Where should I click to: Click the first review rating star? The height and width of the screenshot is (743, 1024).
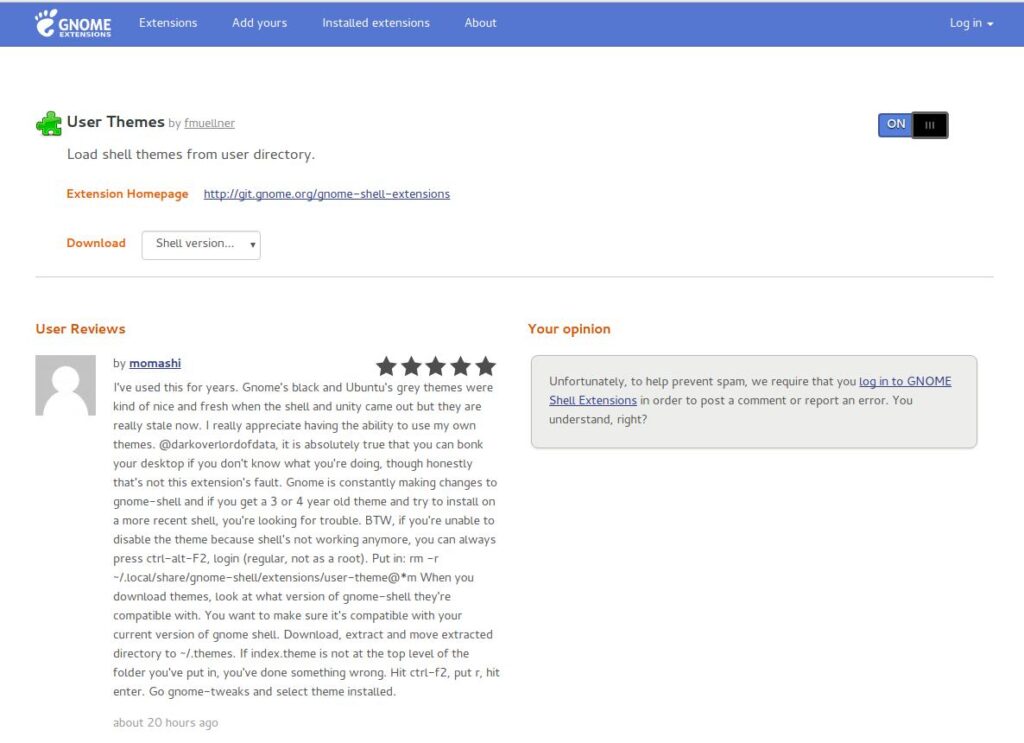[387, 366]
